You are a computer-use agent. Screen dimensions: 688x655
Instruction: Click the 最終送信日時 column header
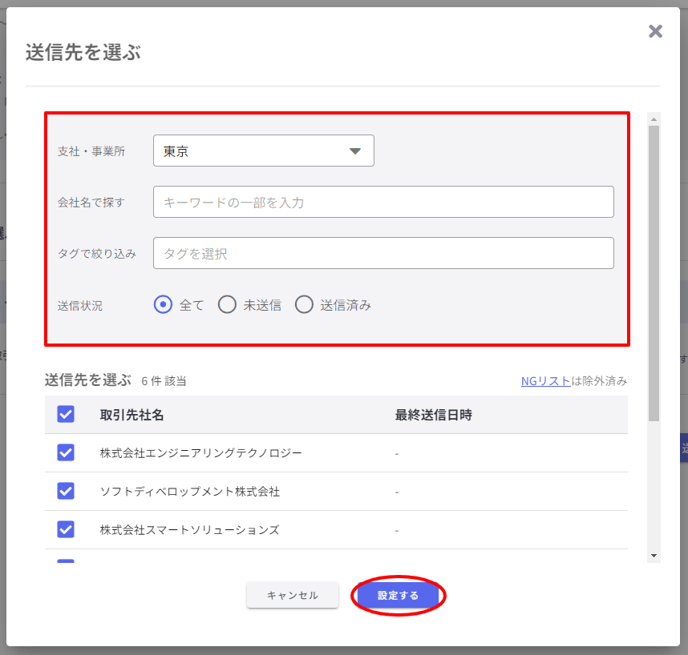(x=434, y=415)
